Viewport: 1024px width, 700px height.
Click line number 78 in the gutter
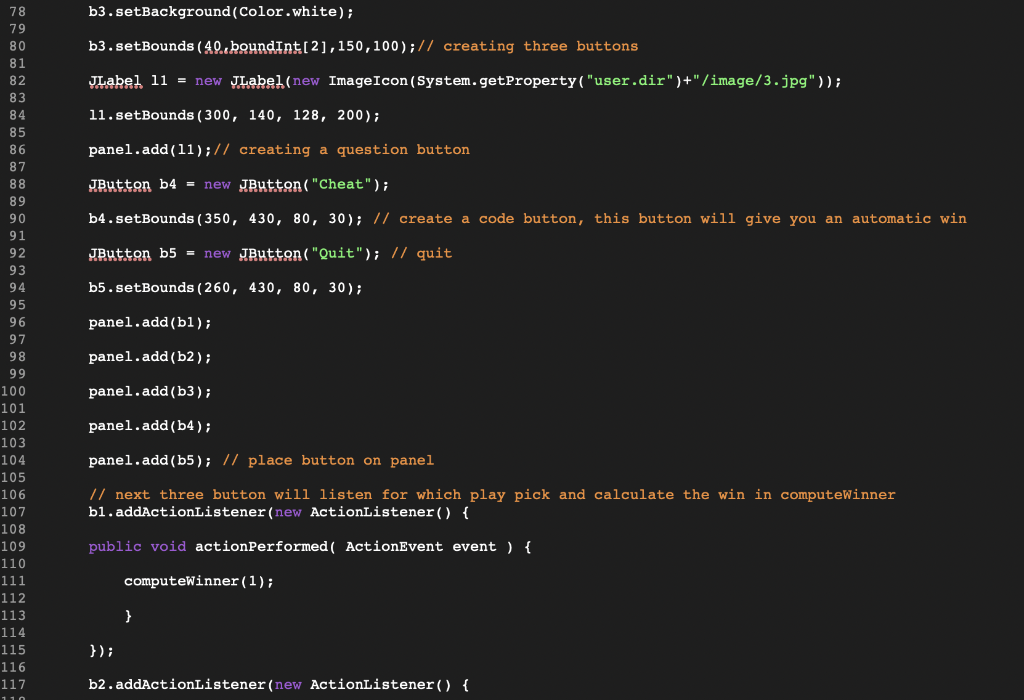click(18, 11)
